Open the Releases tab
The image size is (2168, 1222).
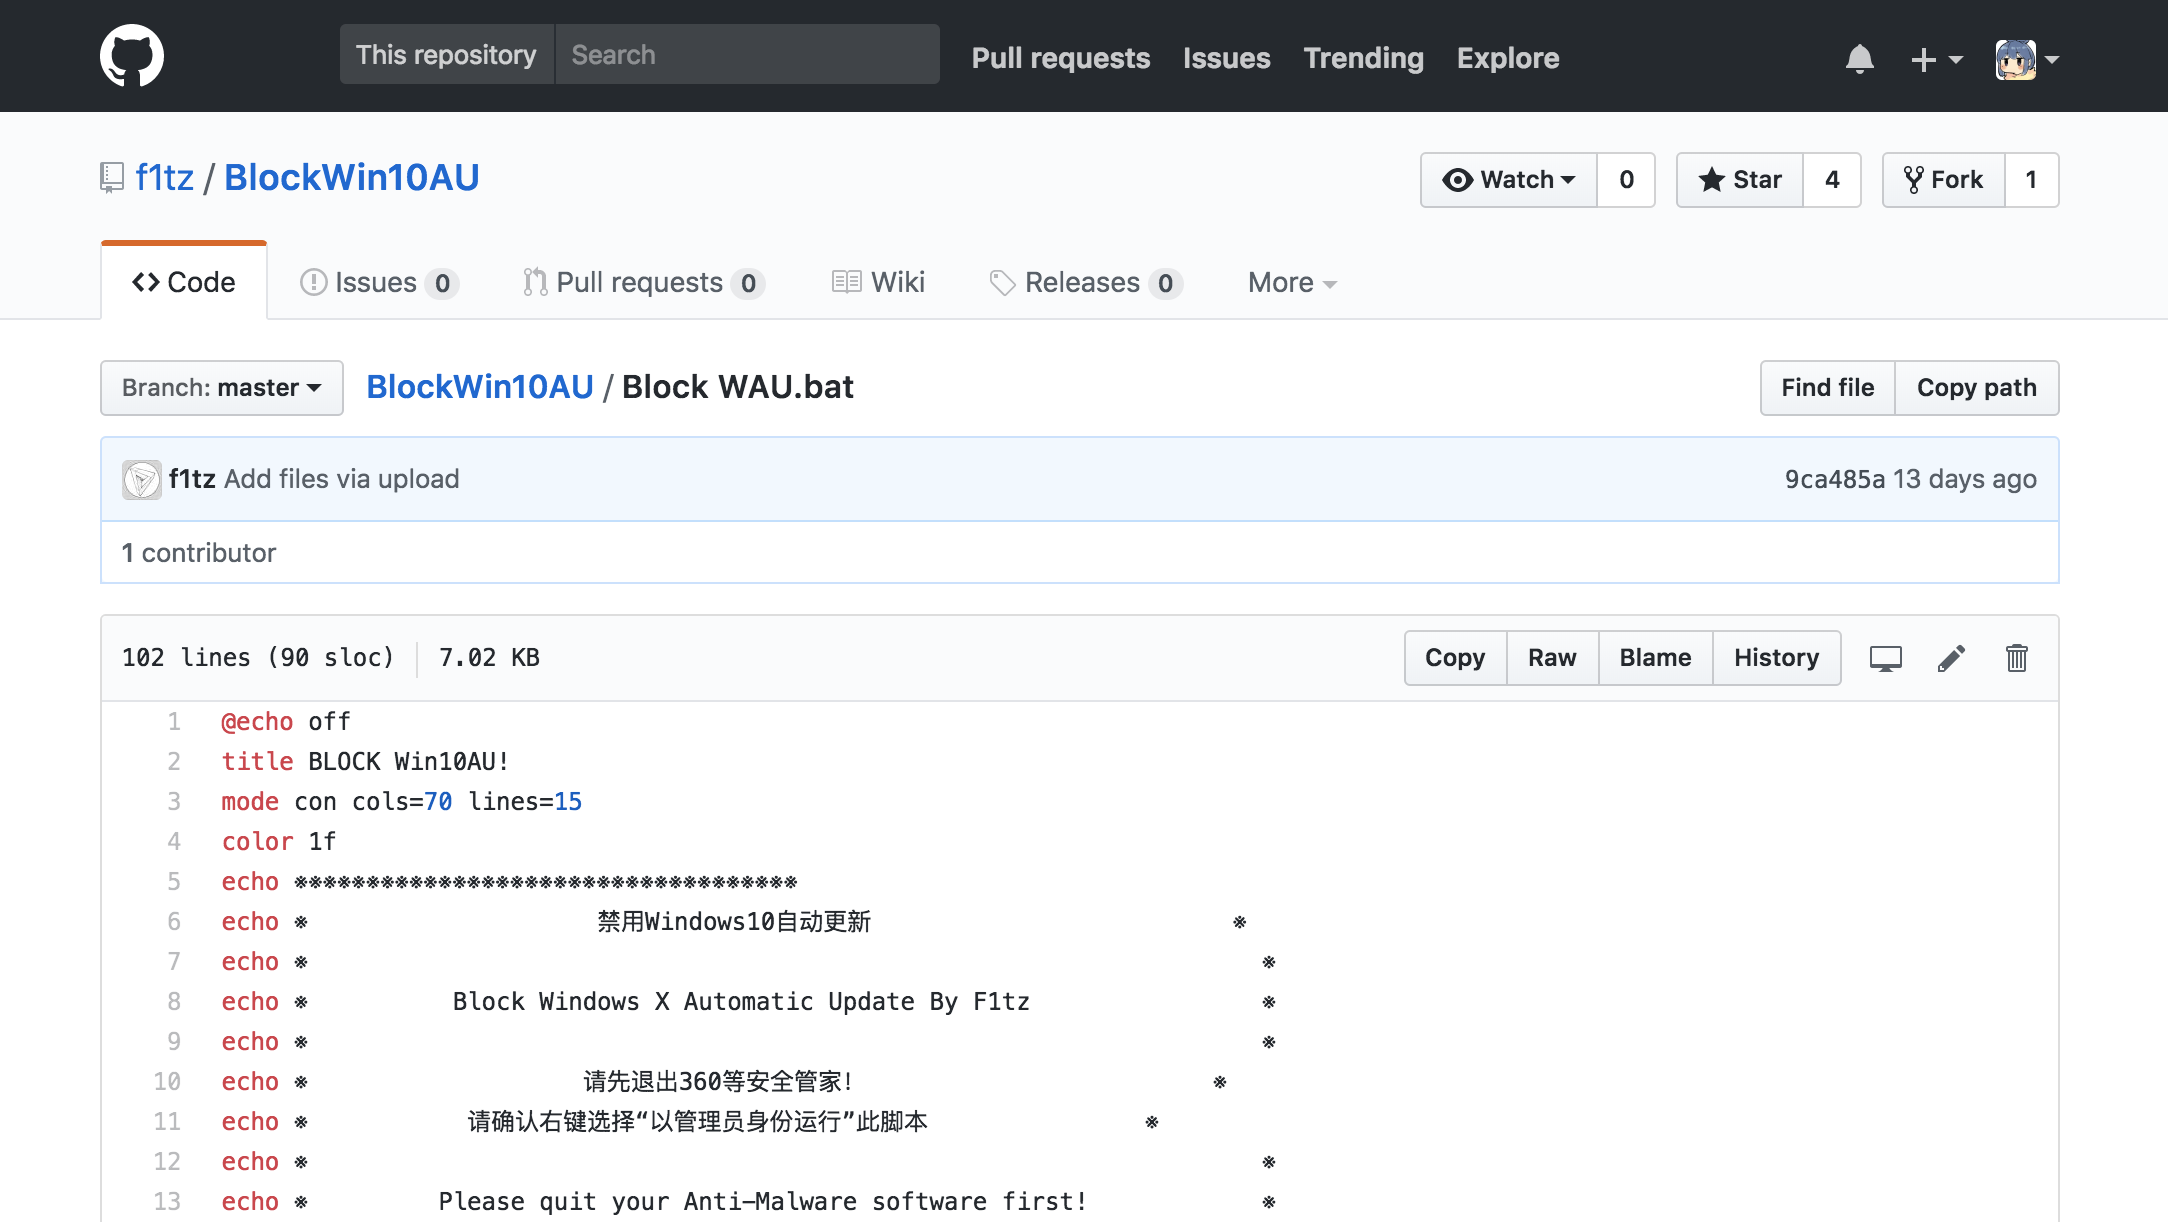click(1086, 283)
